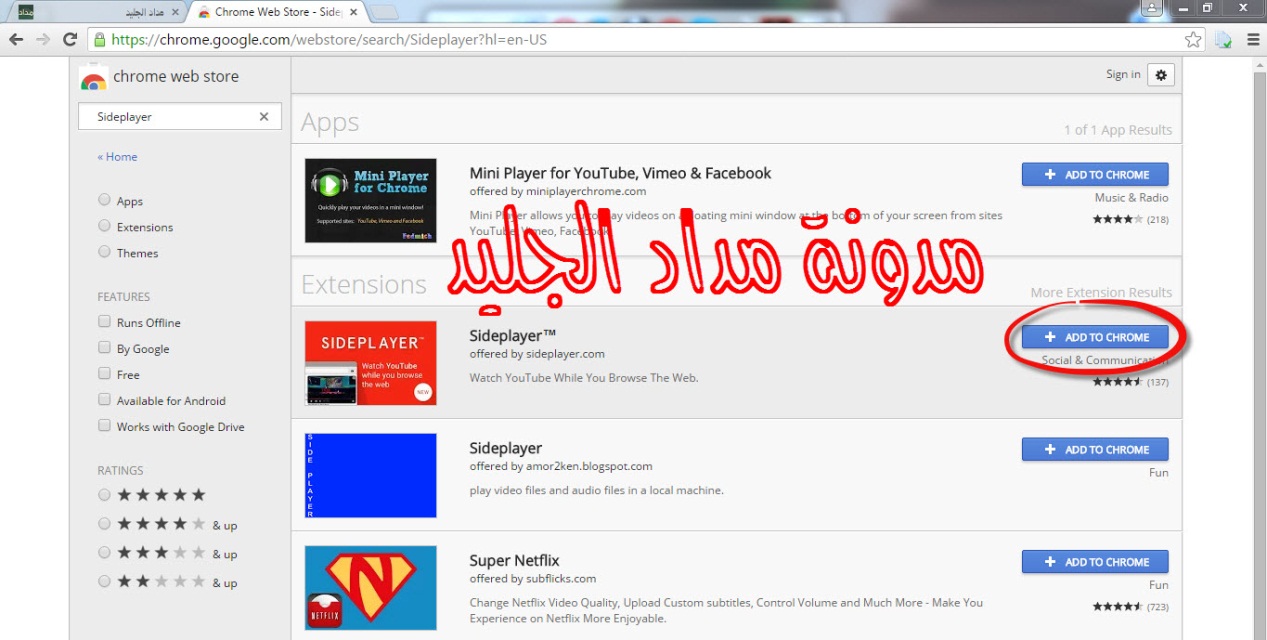Viewport: 1267px width, 640px height.
Task: Click the Sign in link
Action: pyautogui.click(x=1123, y=74)
